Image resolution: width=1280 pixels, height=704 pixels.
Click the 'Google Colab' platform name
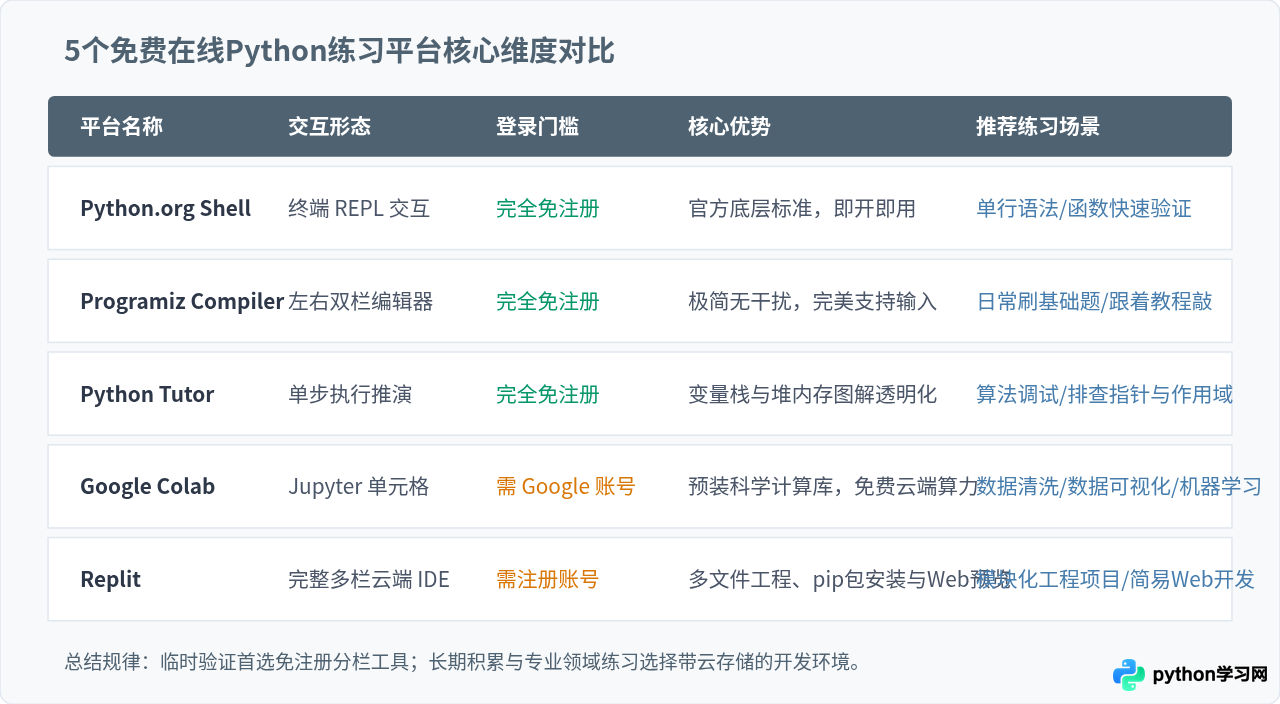click(148, 487)
